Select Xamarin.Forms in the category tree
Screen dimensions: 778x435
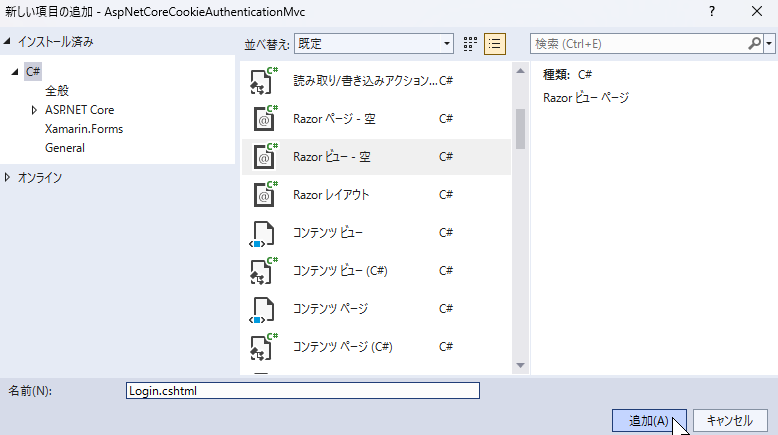84,129
